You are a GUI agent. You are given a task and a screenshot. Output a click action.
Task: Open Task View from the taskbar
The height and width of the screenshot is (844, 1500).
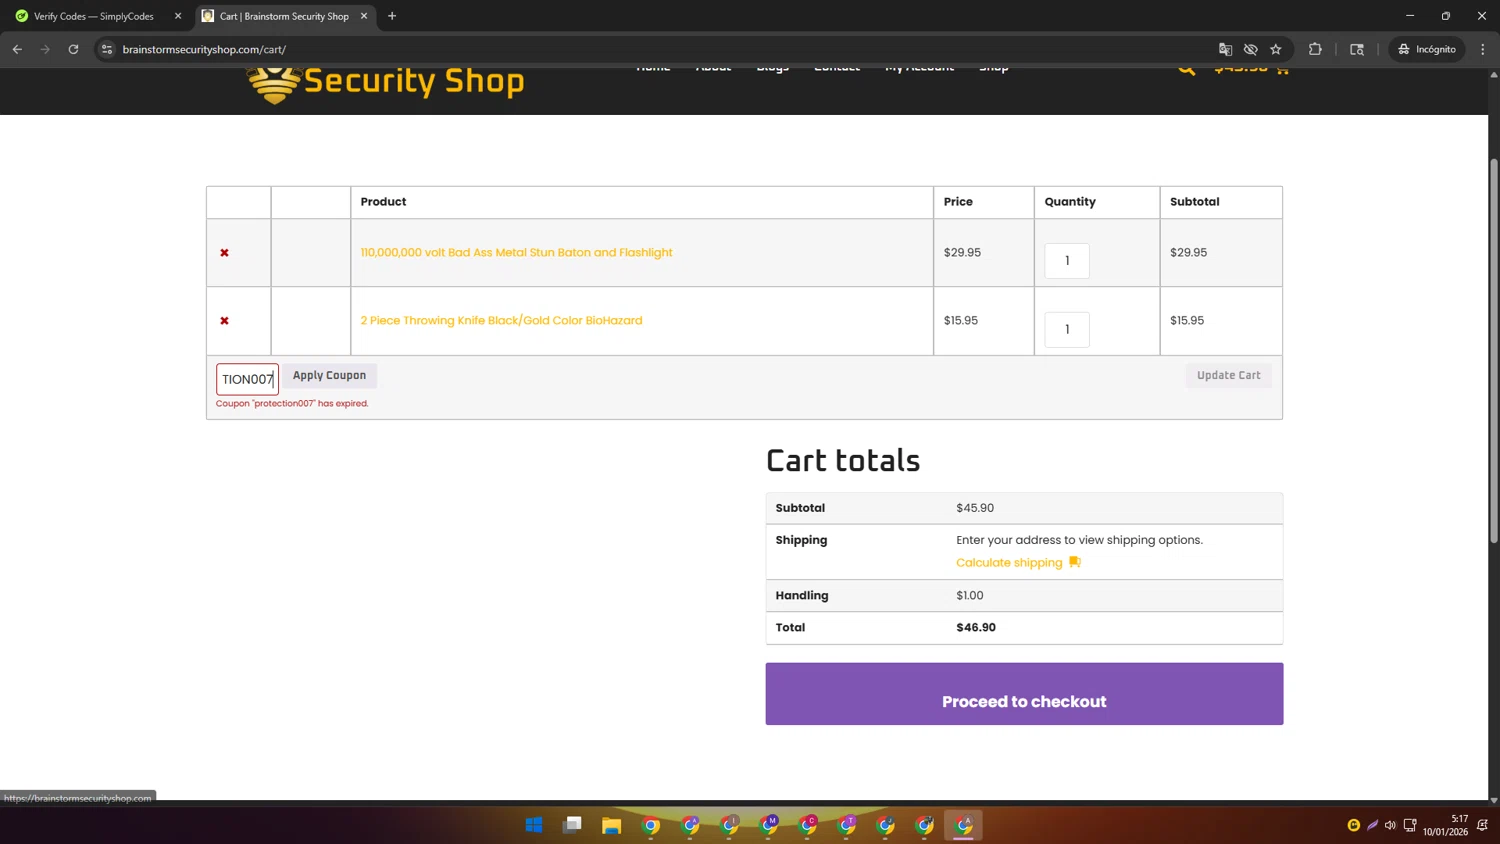(573, 825)
